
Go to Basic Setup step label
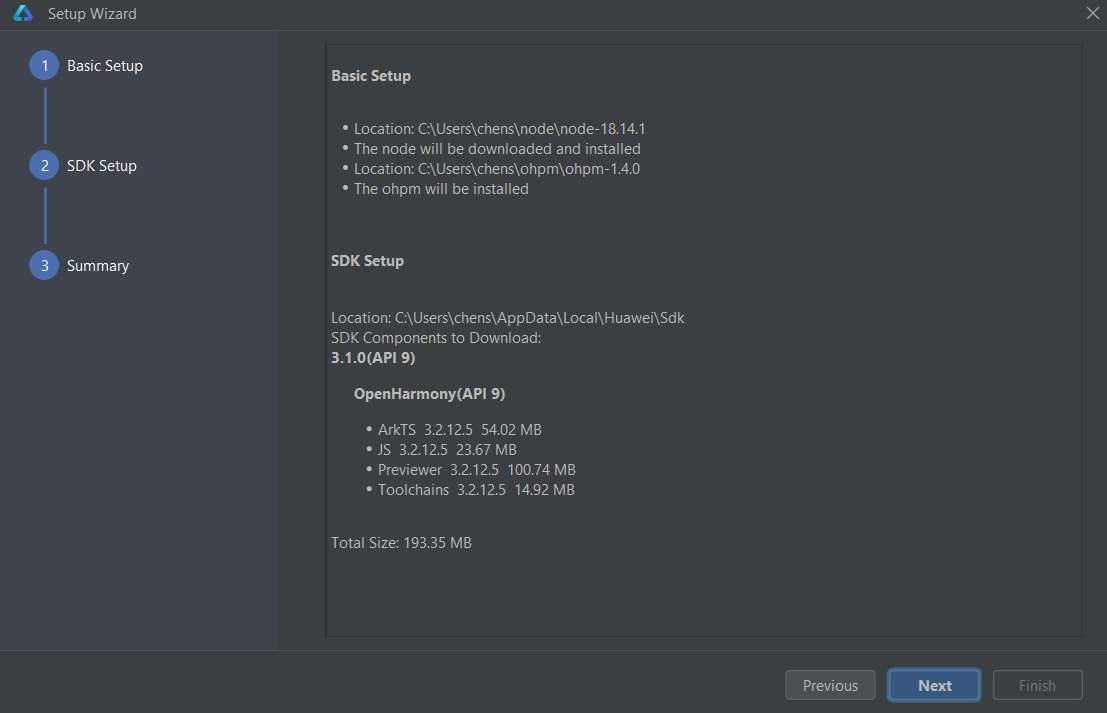[104, 66]
